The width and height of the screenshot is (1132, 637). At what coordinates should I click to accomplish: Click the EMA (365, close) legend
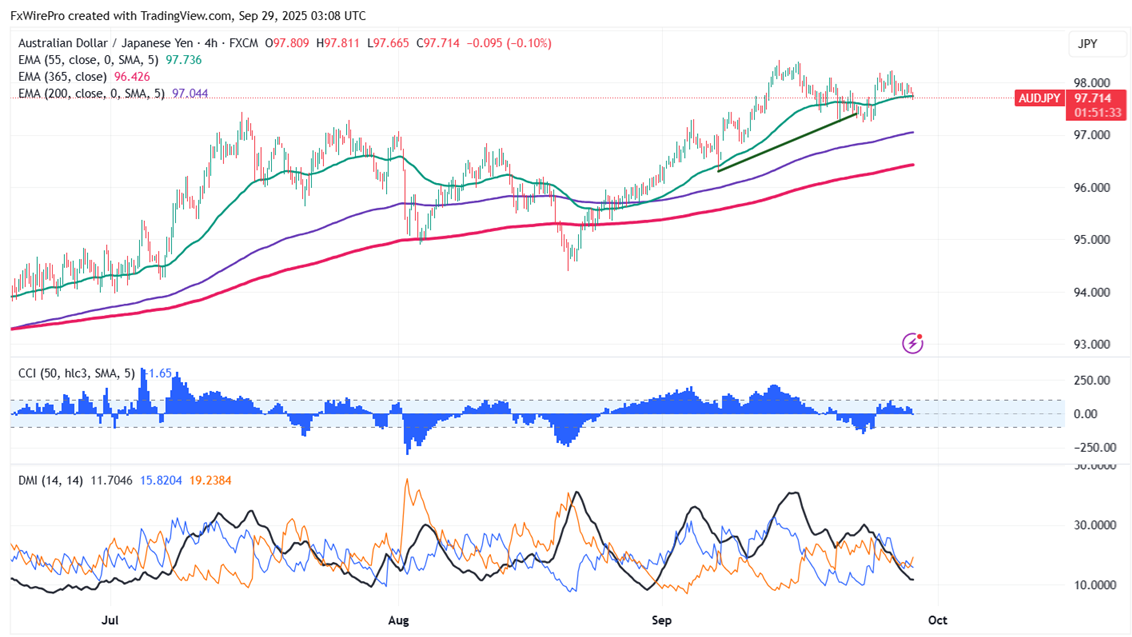(62, 77)
